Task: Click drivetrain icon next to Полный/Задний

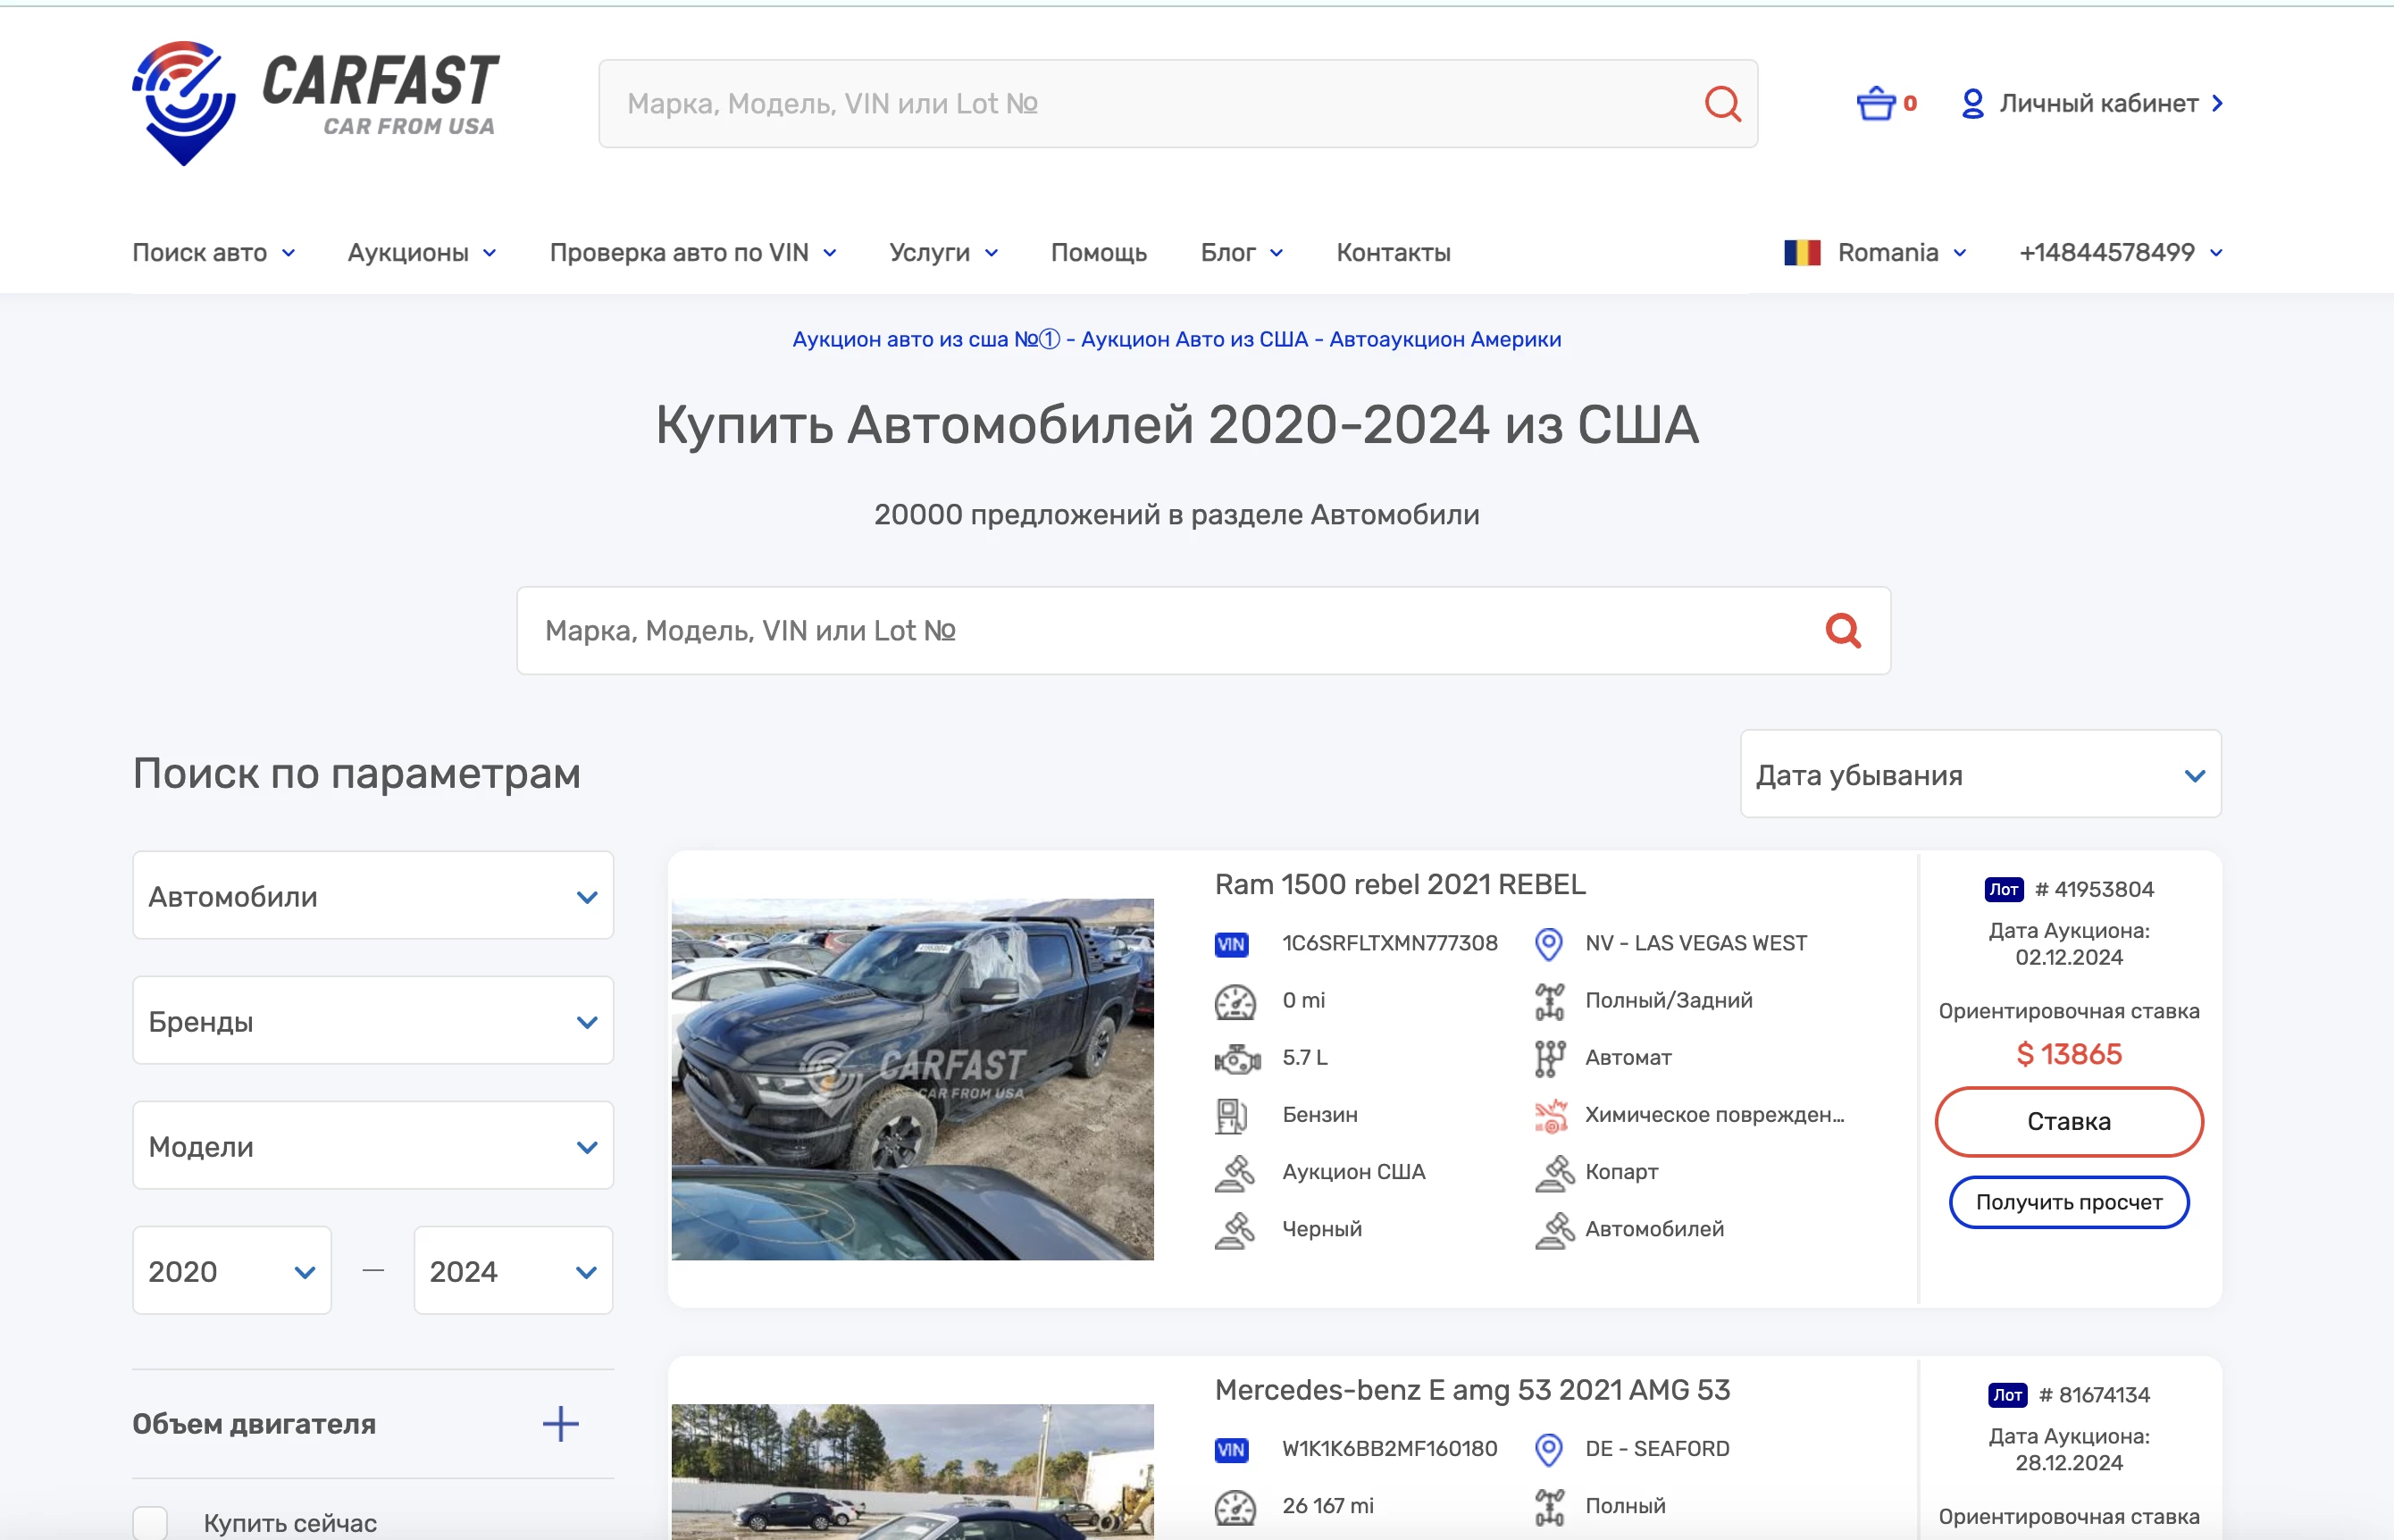Action: click(x=1549, y=1001)
